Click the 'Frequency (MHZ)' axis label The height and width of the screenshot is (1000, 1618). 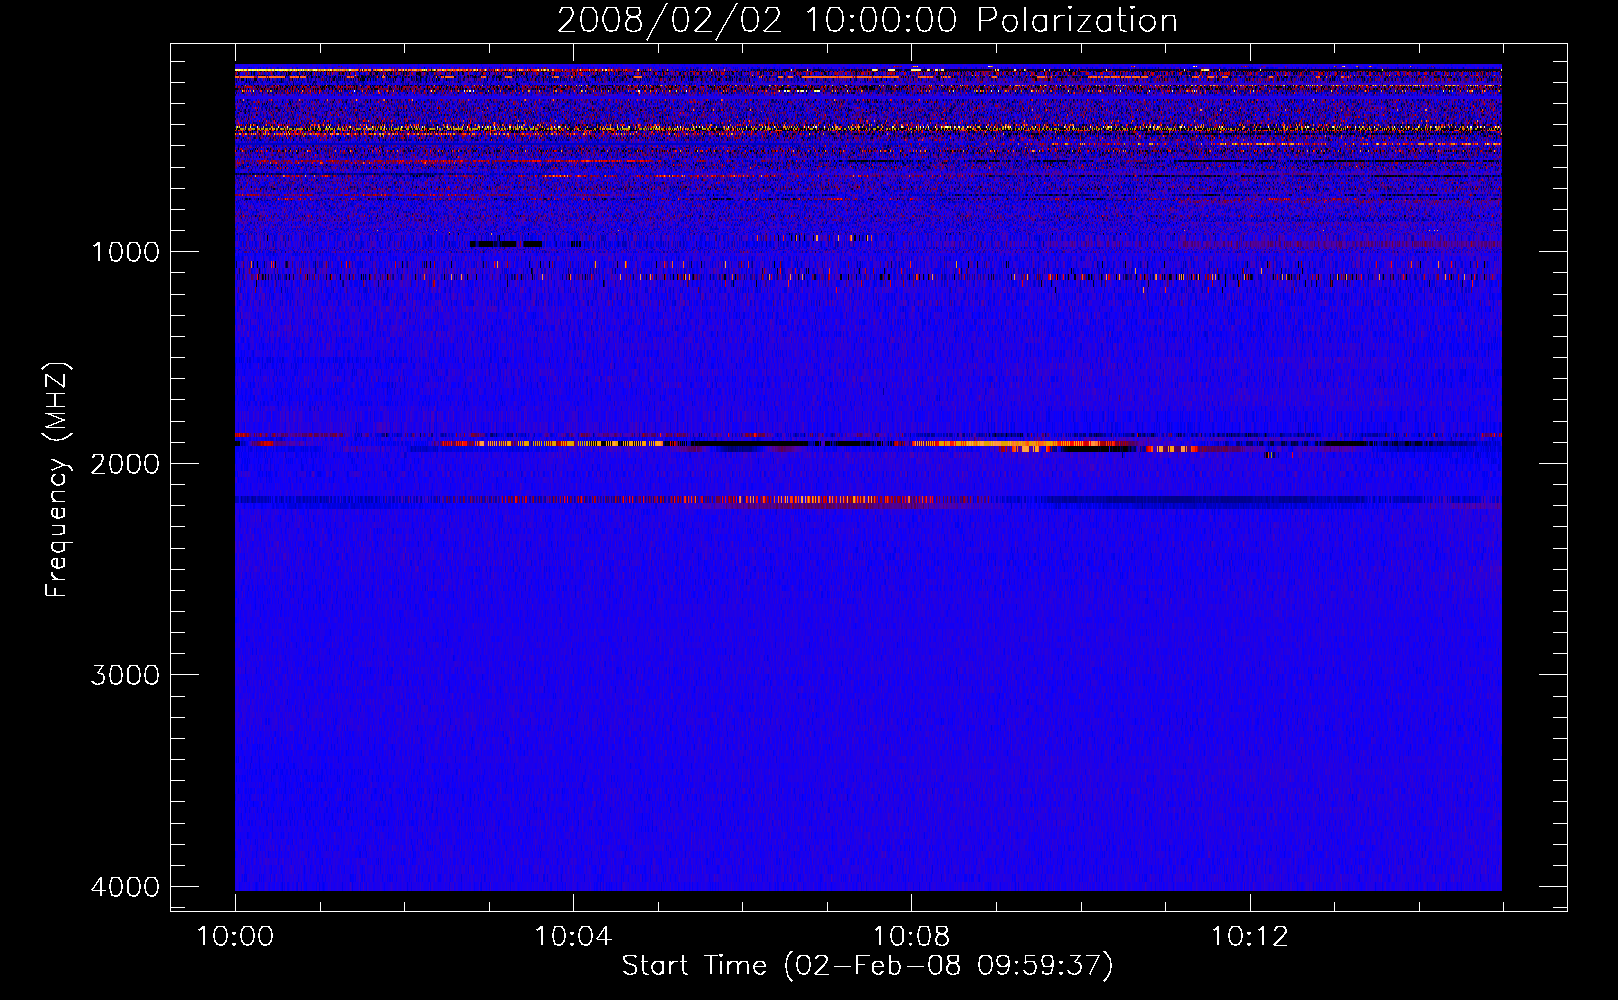(57, 481)
